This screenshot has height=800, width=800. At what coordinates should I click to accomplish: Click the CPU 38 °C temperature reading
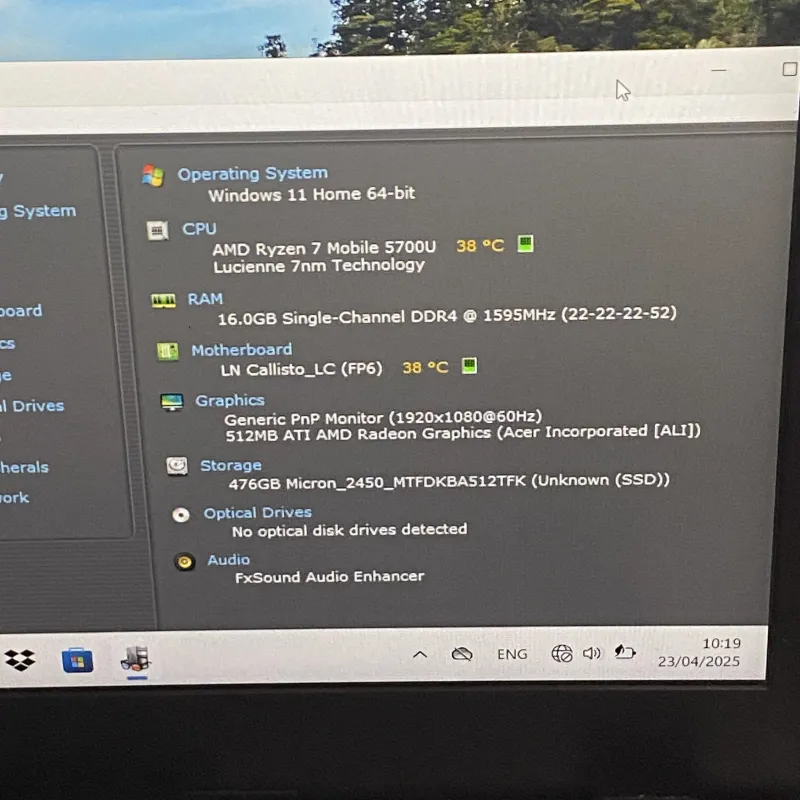pyautogui.click(x=480, y=246)
